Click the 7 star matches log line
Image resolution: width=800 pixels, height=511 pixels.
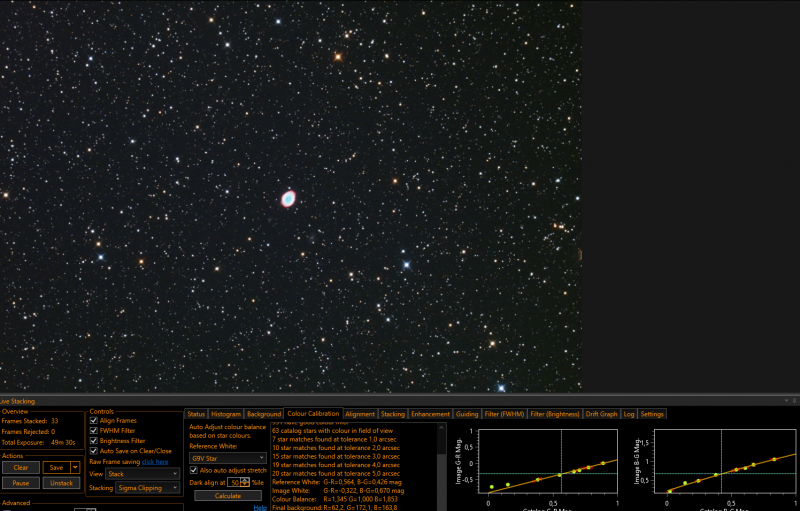coord(334,439)
